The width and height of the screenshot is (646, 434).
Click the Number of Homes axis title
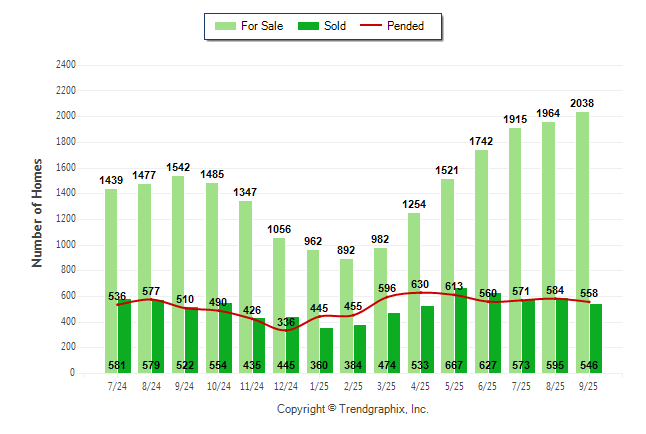click(38, 212)
